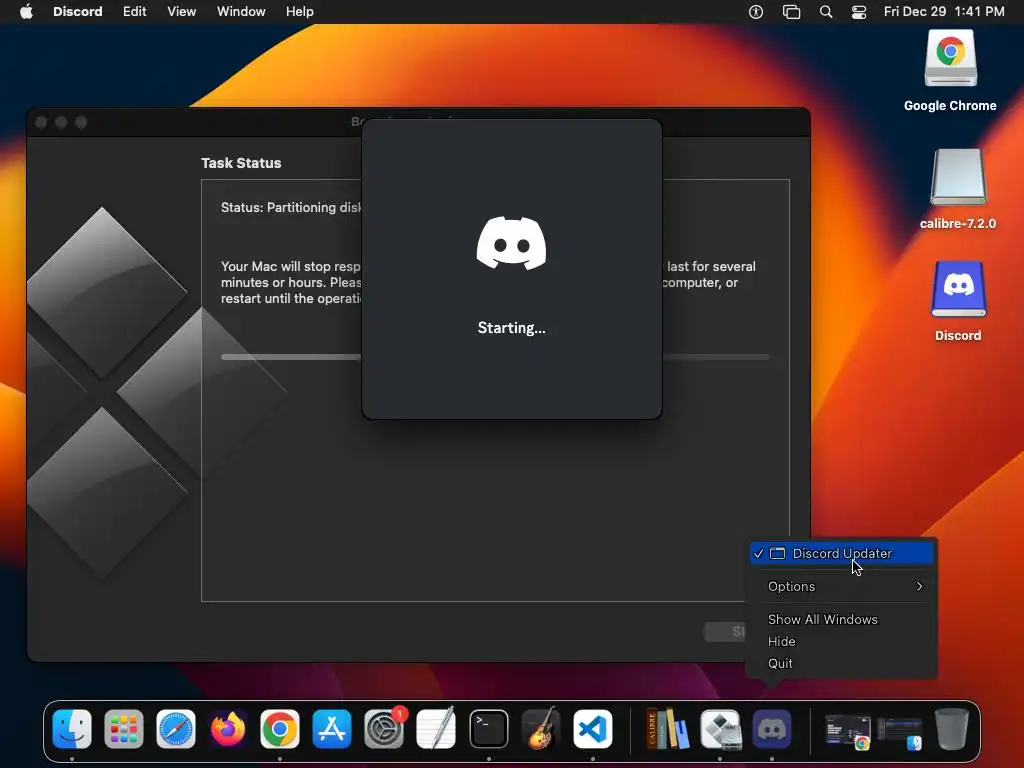Image resolution: width=1024 pixels, height=768 pixels.
Task: Open the View menu
Action: click(182, 12)
